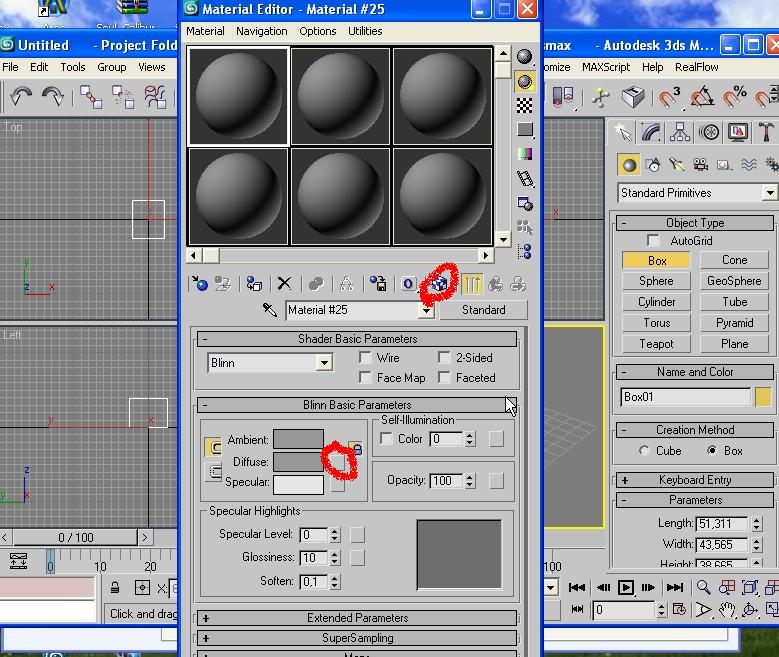Enable 2-Sided checkbox

click(444, 358)
